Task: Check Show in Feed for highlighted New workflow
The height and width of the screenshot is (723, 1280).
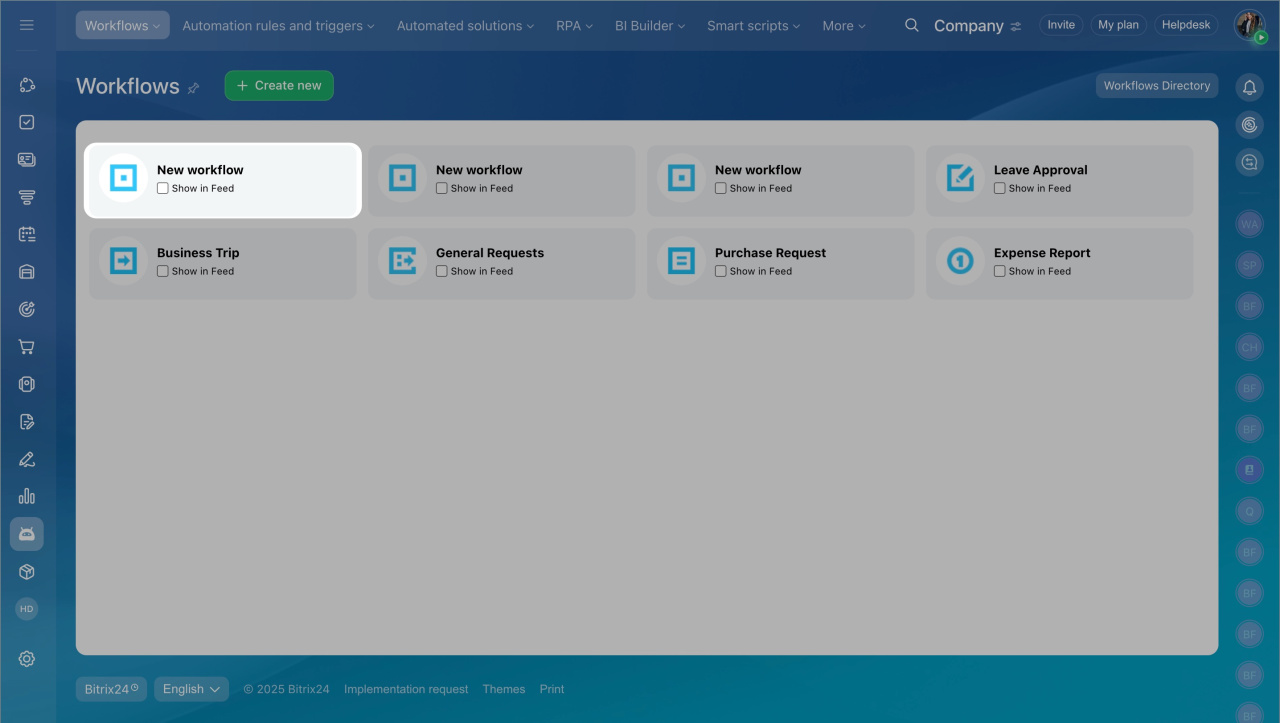Action: (163, 188)
